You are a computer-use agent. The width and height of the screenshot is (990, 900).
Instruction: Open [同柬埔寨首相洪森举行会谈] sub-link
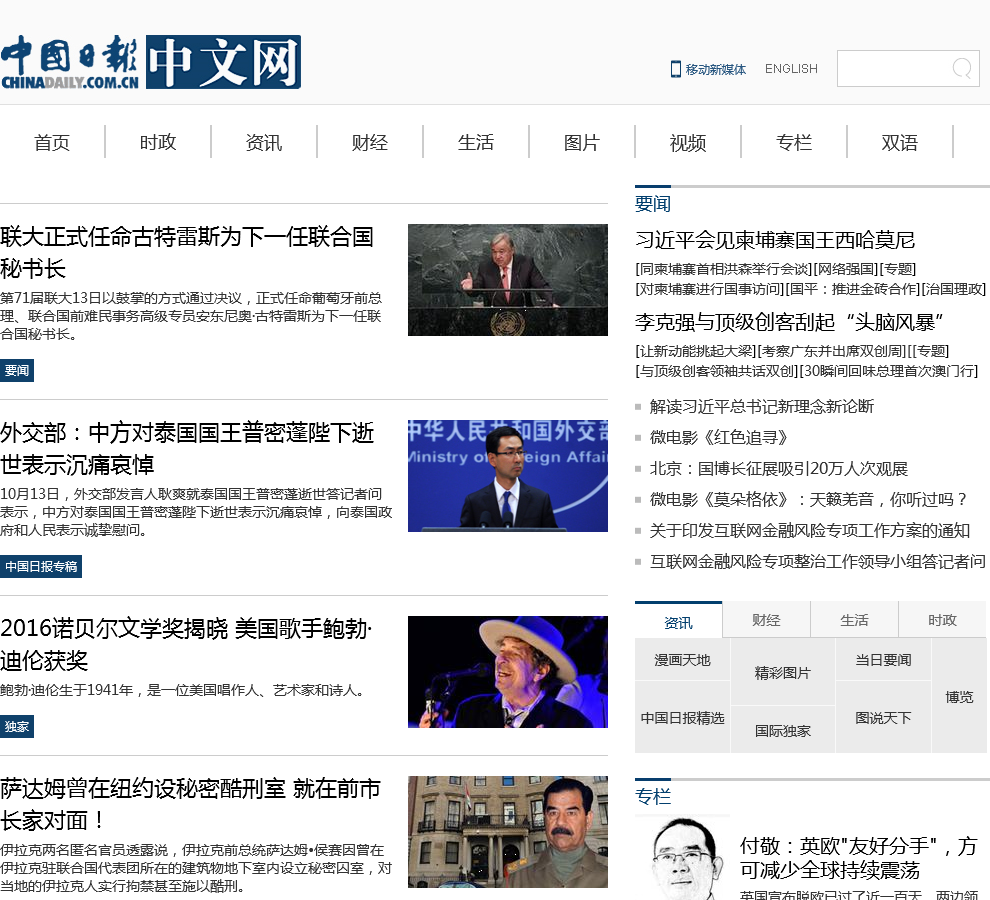[724, 269]
